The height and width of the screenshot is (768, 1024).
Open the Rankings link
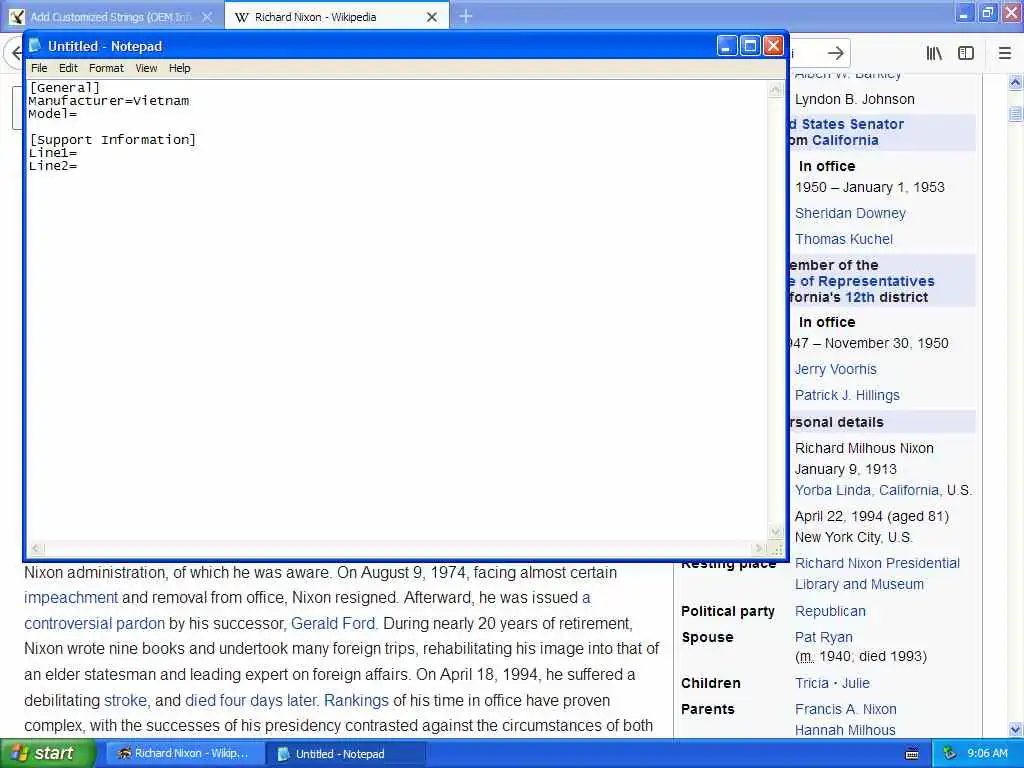(x=357, y=701)
